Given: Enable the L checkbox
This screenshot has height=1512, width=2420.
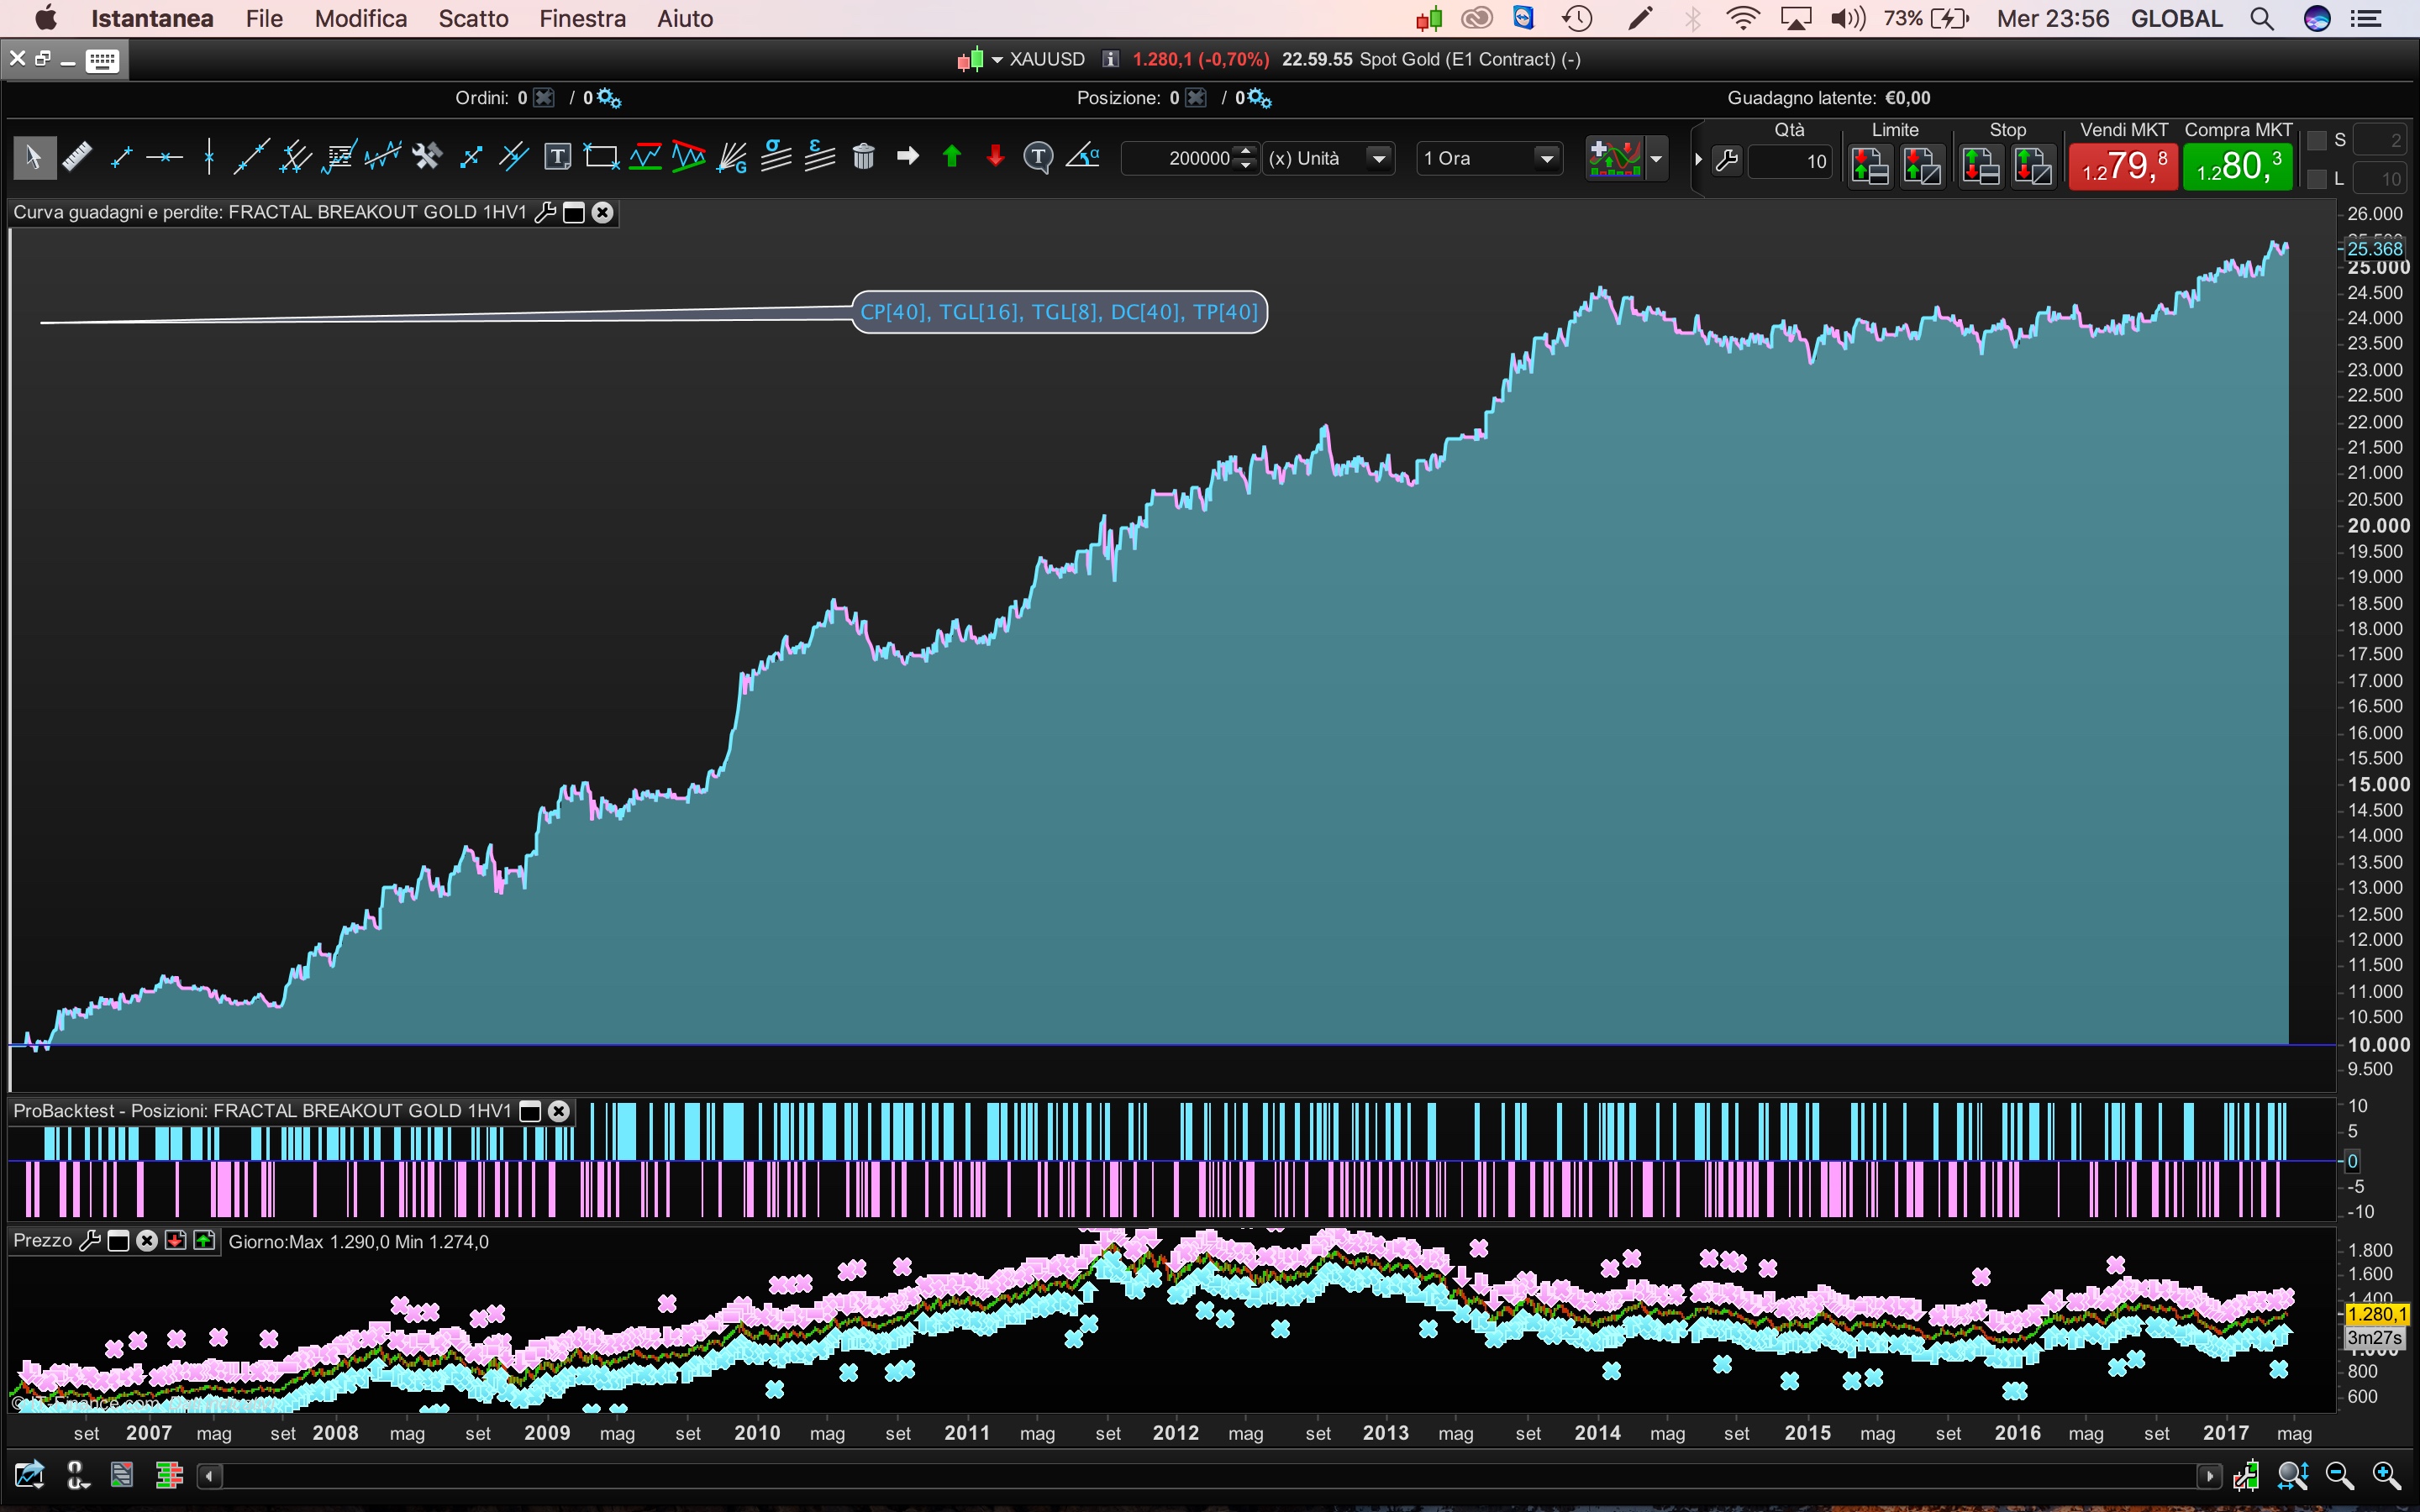Looking at the screenshot, I should (2316, 179).
